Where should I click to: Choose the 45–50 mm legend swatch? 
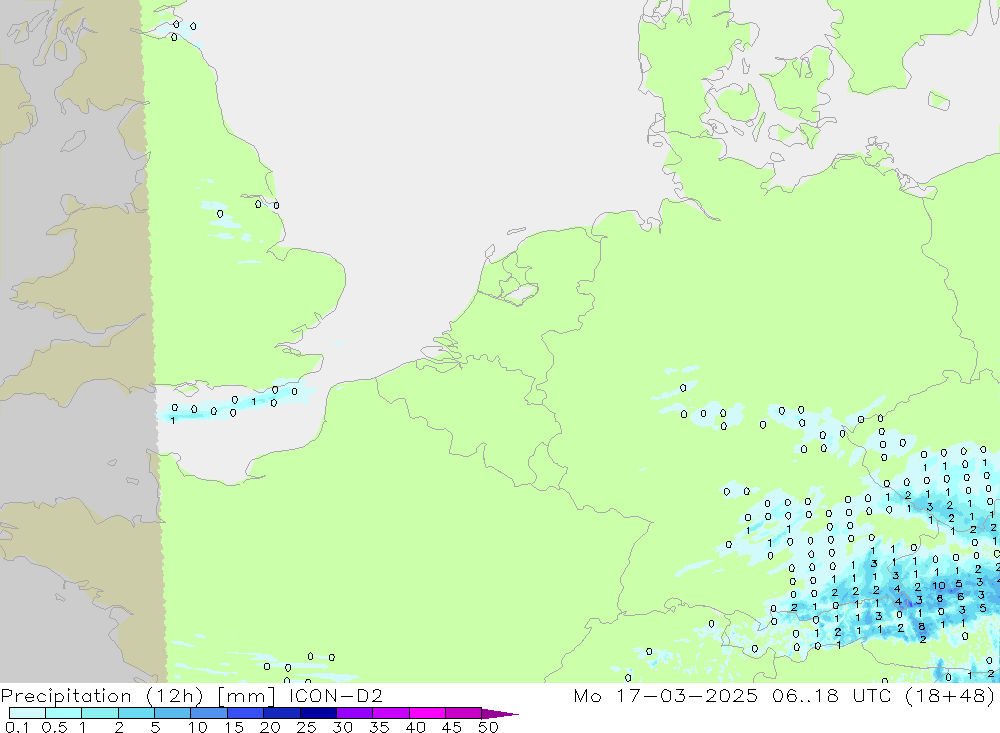coord(463,713)
